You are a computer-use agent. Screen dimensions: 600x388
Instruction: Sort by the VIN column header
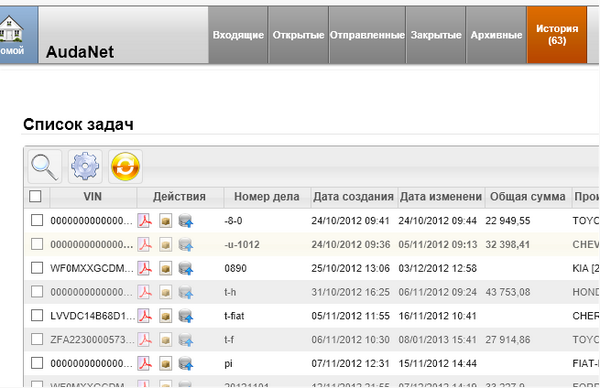(93, 197)
